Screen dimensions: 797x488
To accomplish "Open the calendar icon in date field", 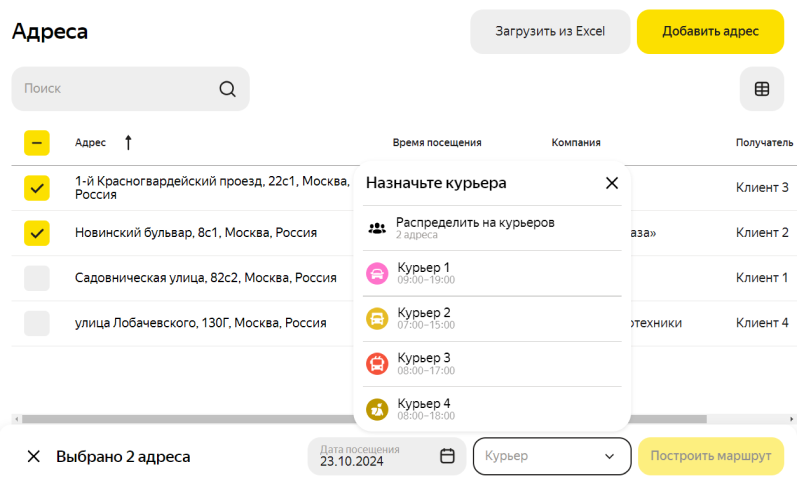I will [447, 456].
